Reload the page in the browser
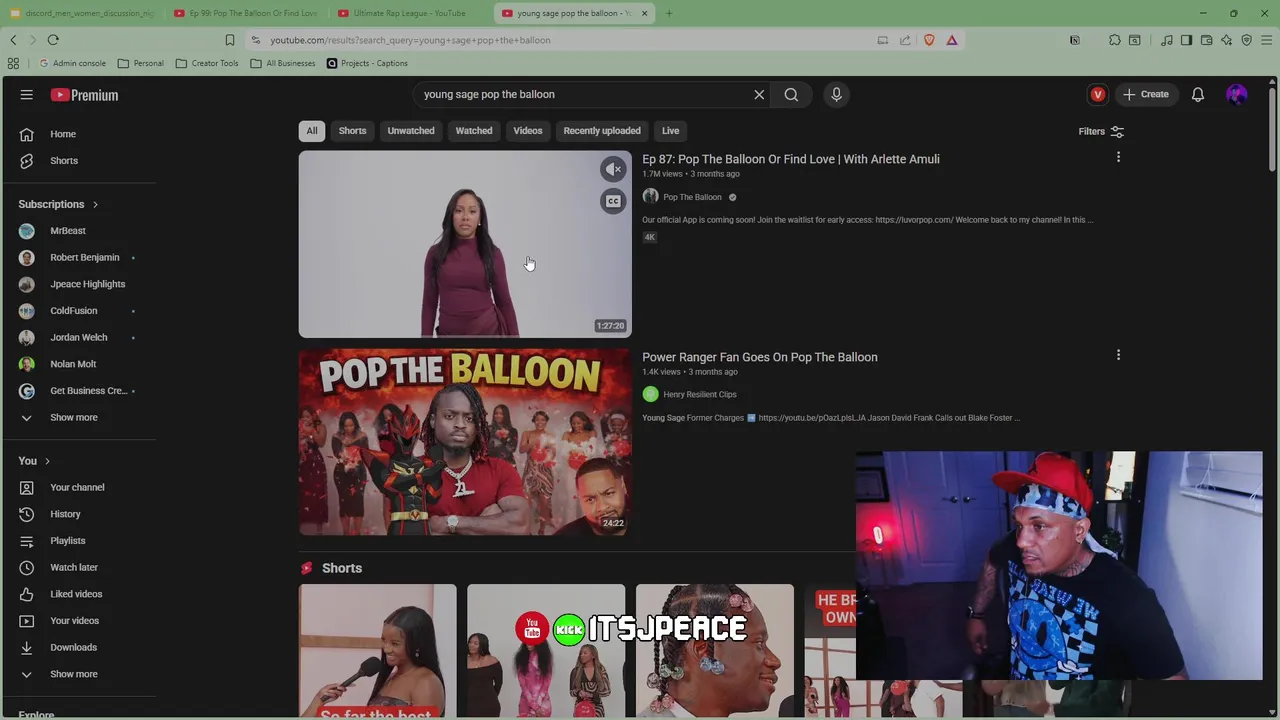 [x=53, y=40]
